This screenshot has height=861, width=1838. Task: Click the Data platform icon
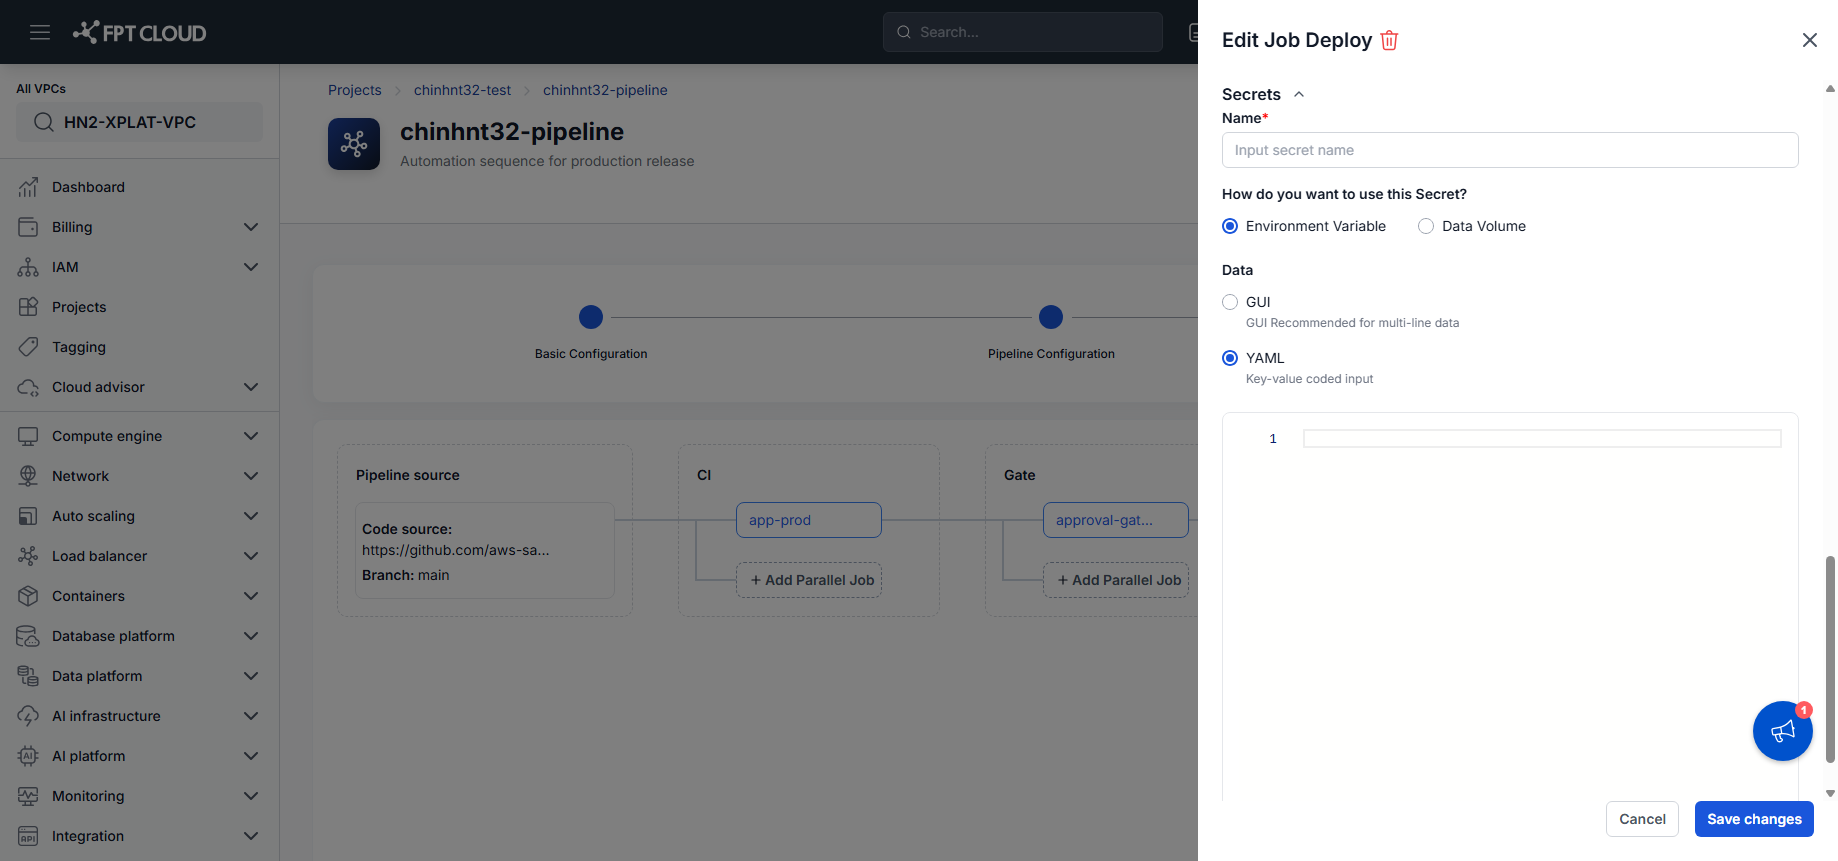(28, 676)
